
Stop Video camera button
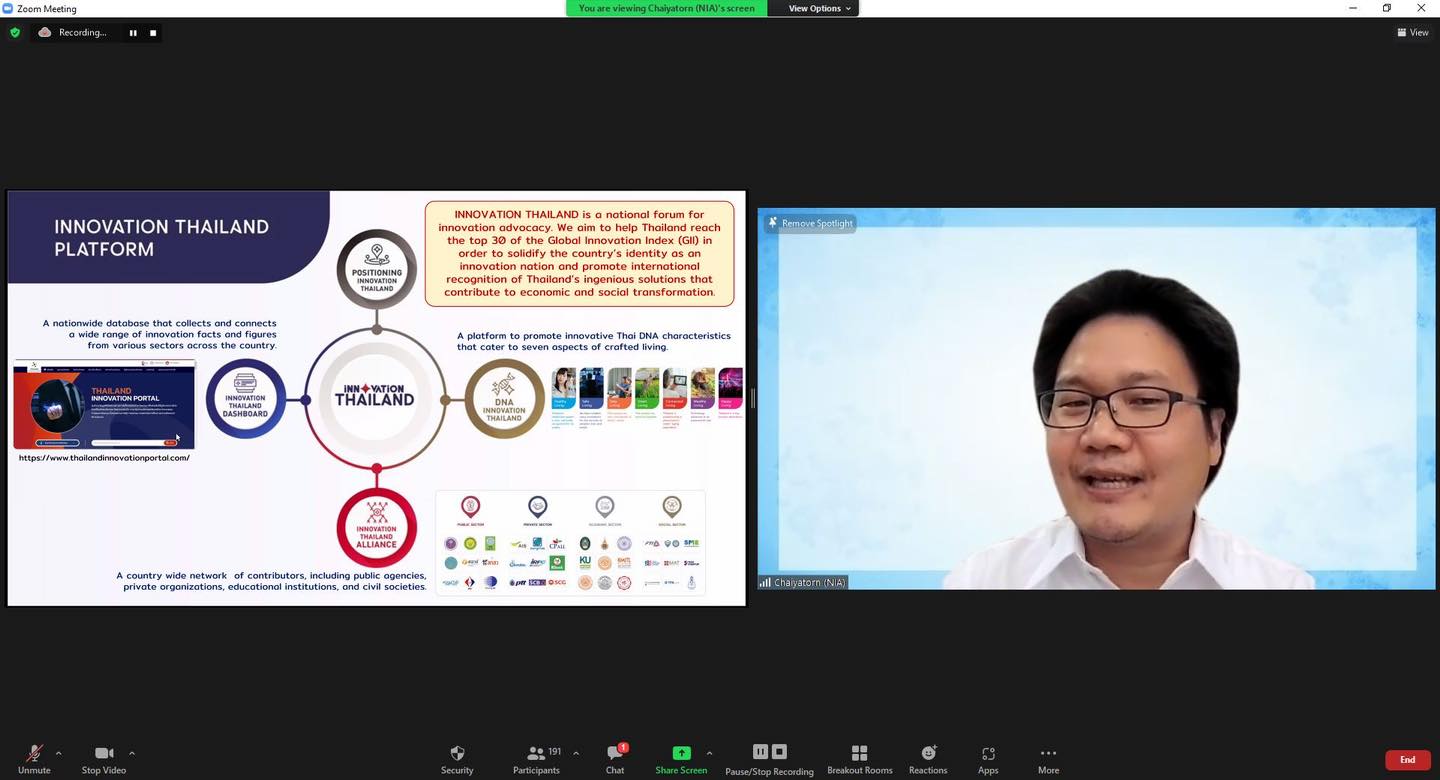coord(104,759)
